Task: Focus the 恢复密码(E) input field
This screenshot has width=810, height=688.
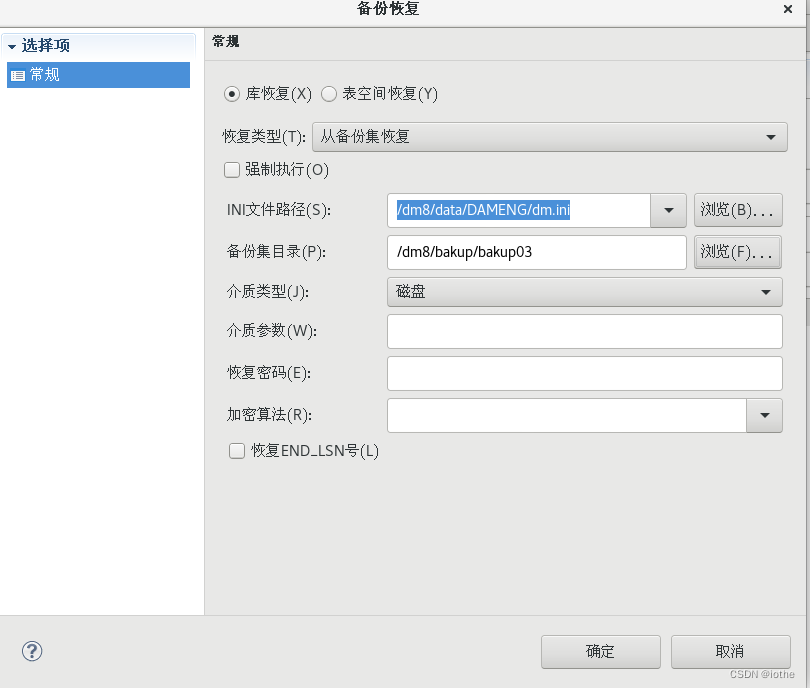Action: click(x=585, y=373)
